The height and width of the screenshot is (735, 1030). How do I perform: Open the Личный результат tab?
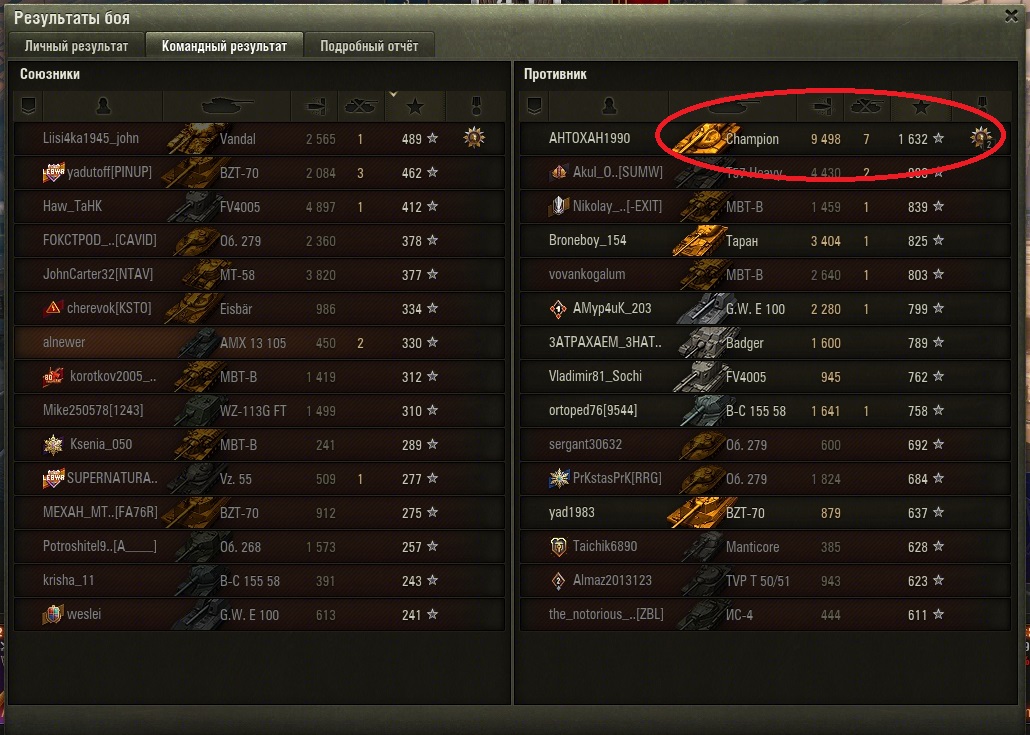coord(76,46)
